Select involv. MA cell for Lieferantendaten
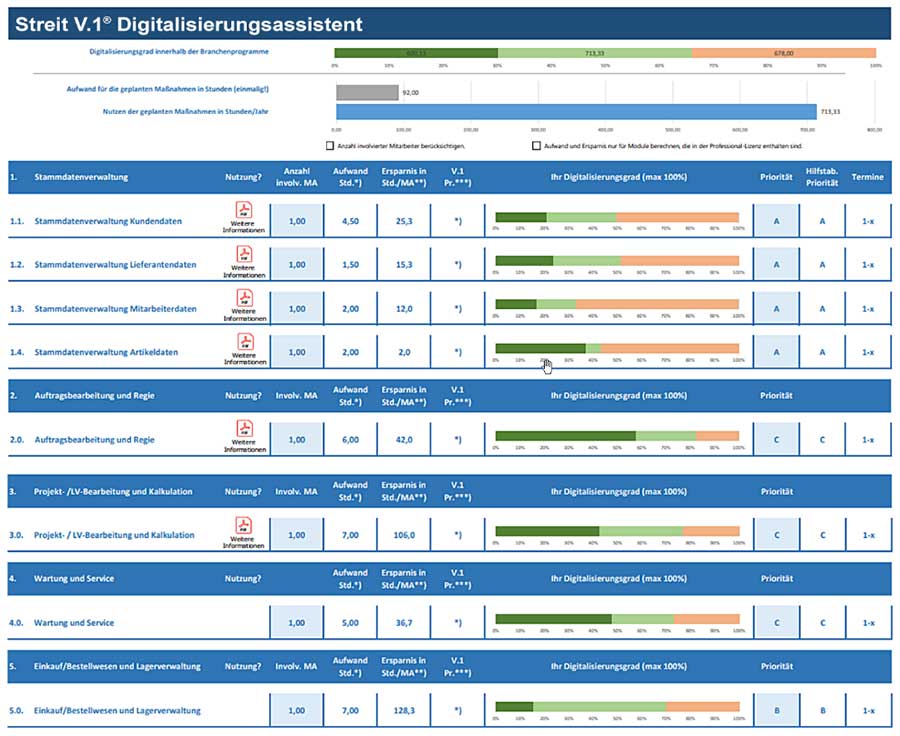 point(297,265)
